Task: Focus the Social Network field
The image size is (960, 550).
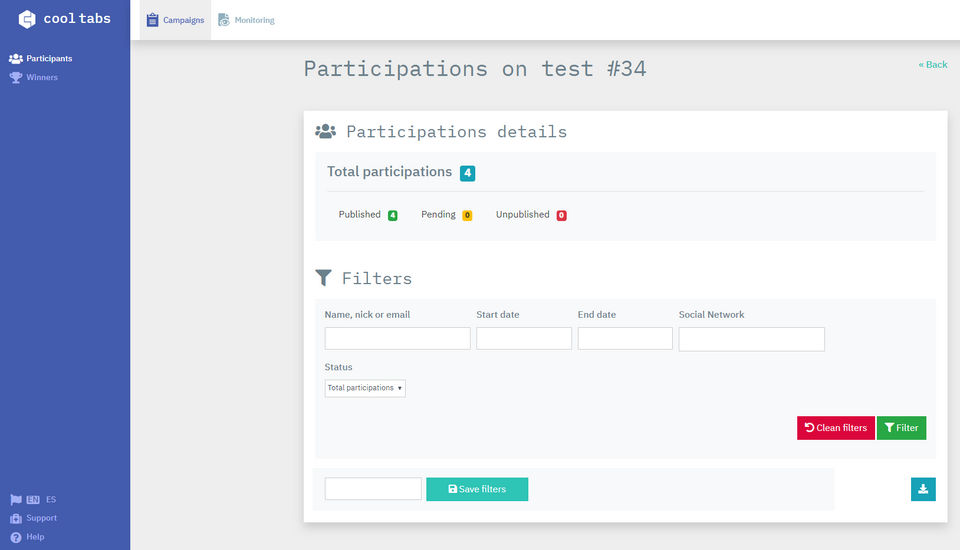Action: coord(752,339)
